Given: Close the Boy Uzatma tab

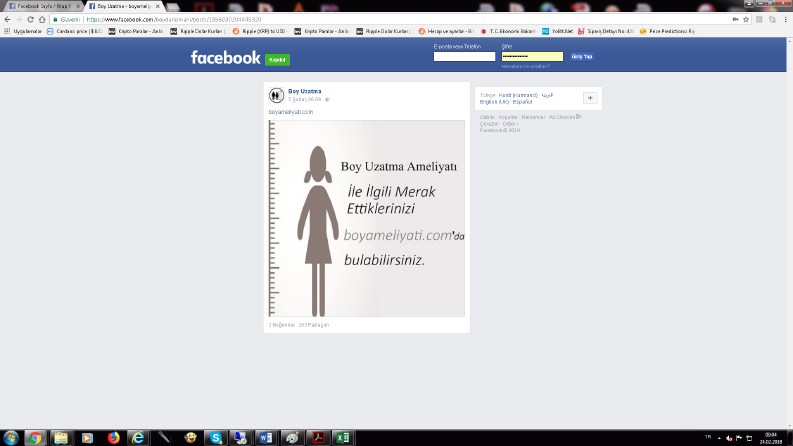Looking at the screenshot, I should point(158,7).
